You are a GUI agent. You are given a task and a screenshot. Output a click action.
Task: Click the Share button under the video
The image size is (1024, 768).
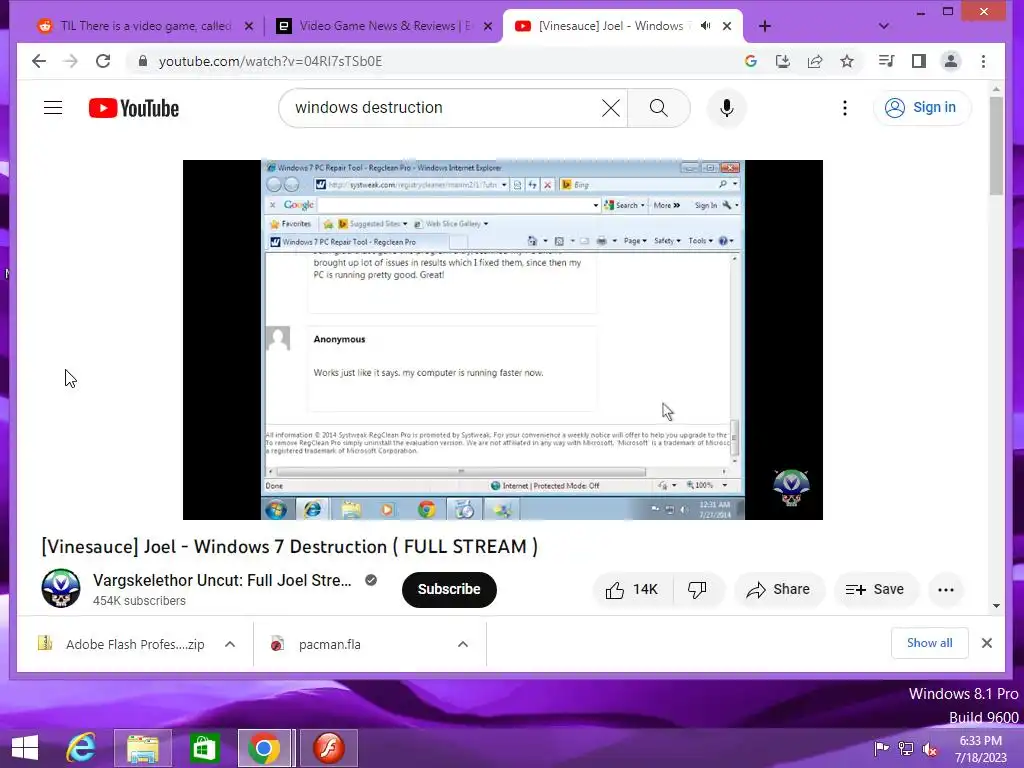coord(778,590)
